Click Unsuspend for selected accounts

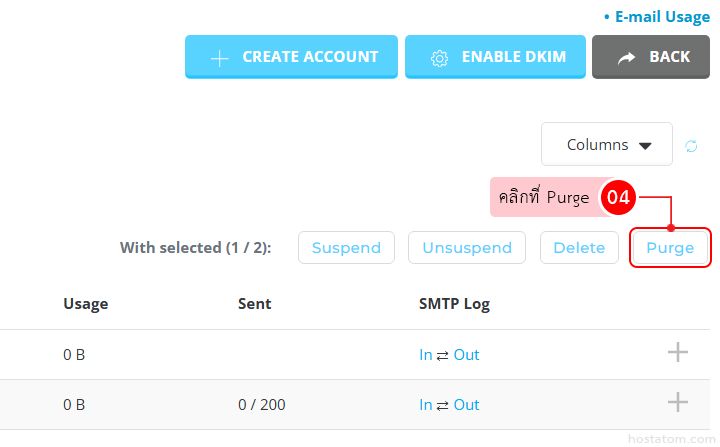pyautogui.click(x=467, y=248)
